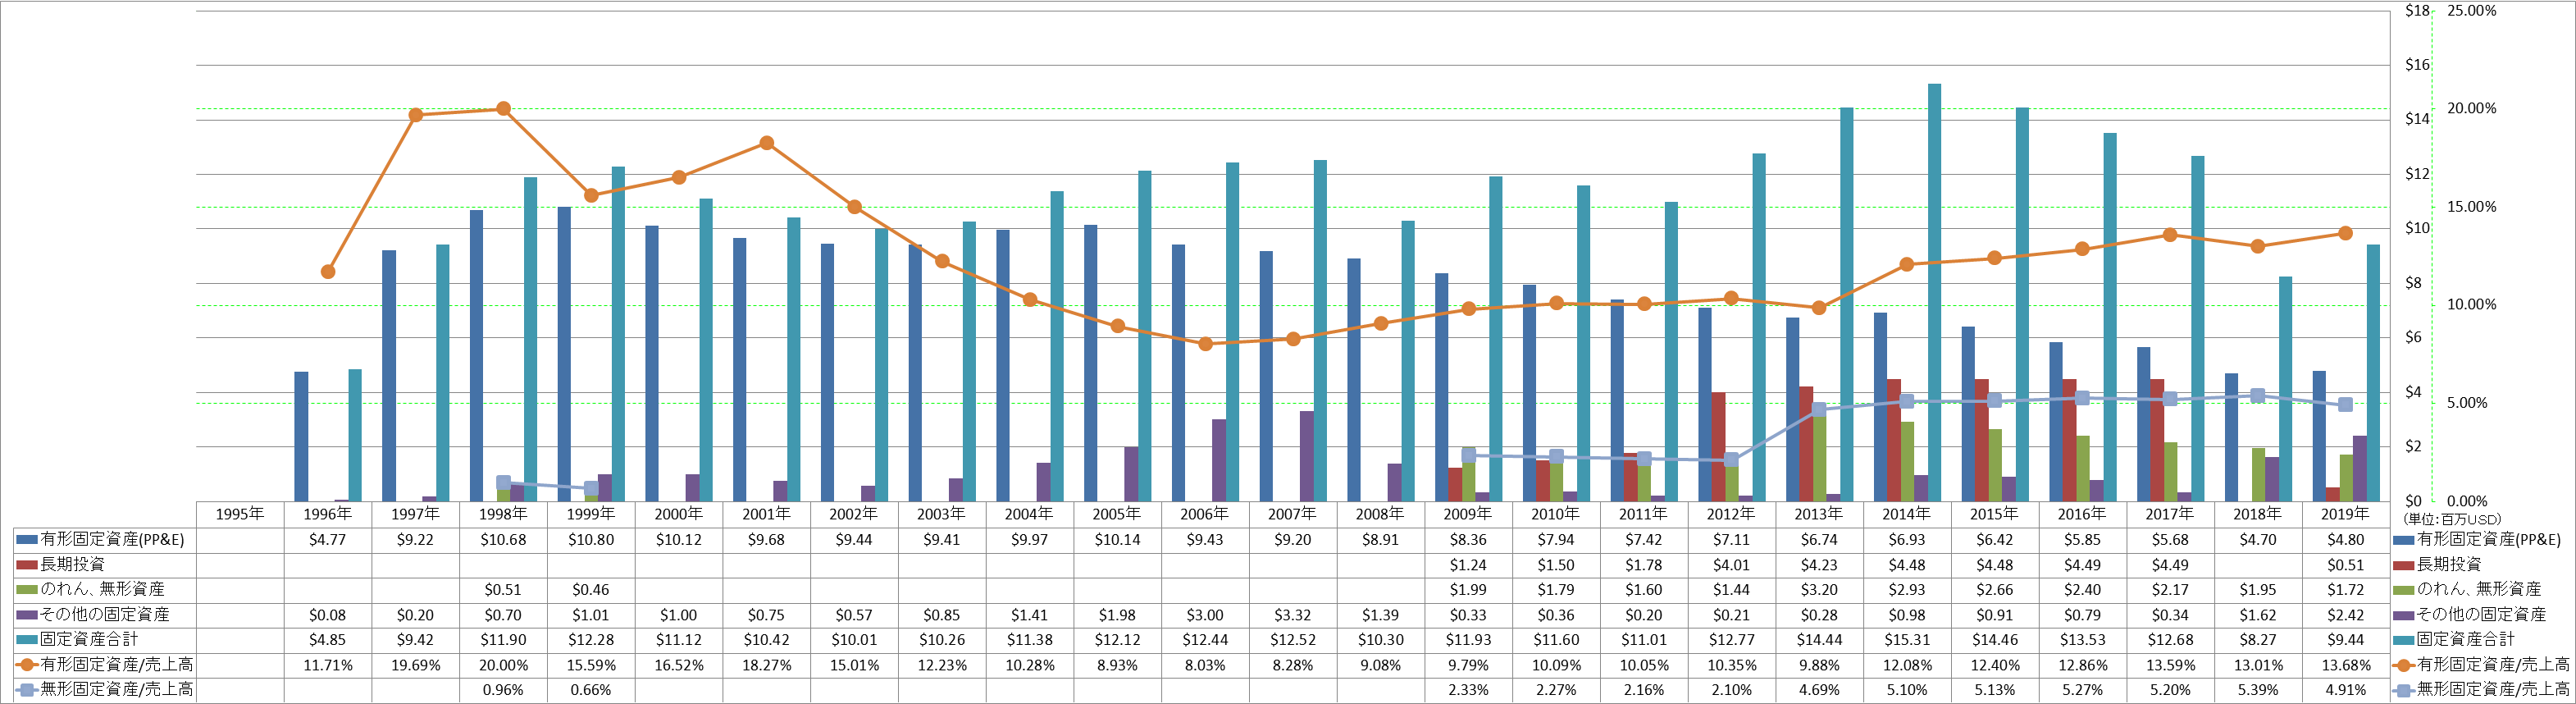Select the 8.03% ratio under 2006年

[x=1205, y=665]
